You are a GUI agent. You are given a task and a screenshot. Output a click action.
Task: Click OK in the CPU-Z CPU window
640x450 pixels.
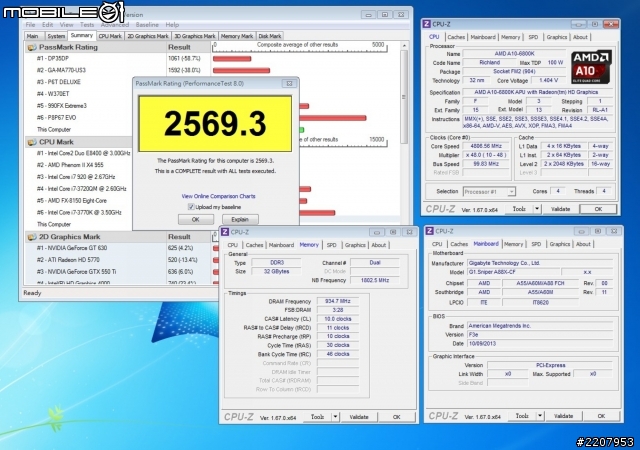click(598, 209)
